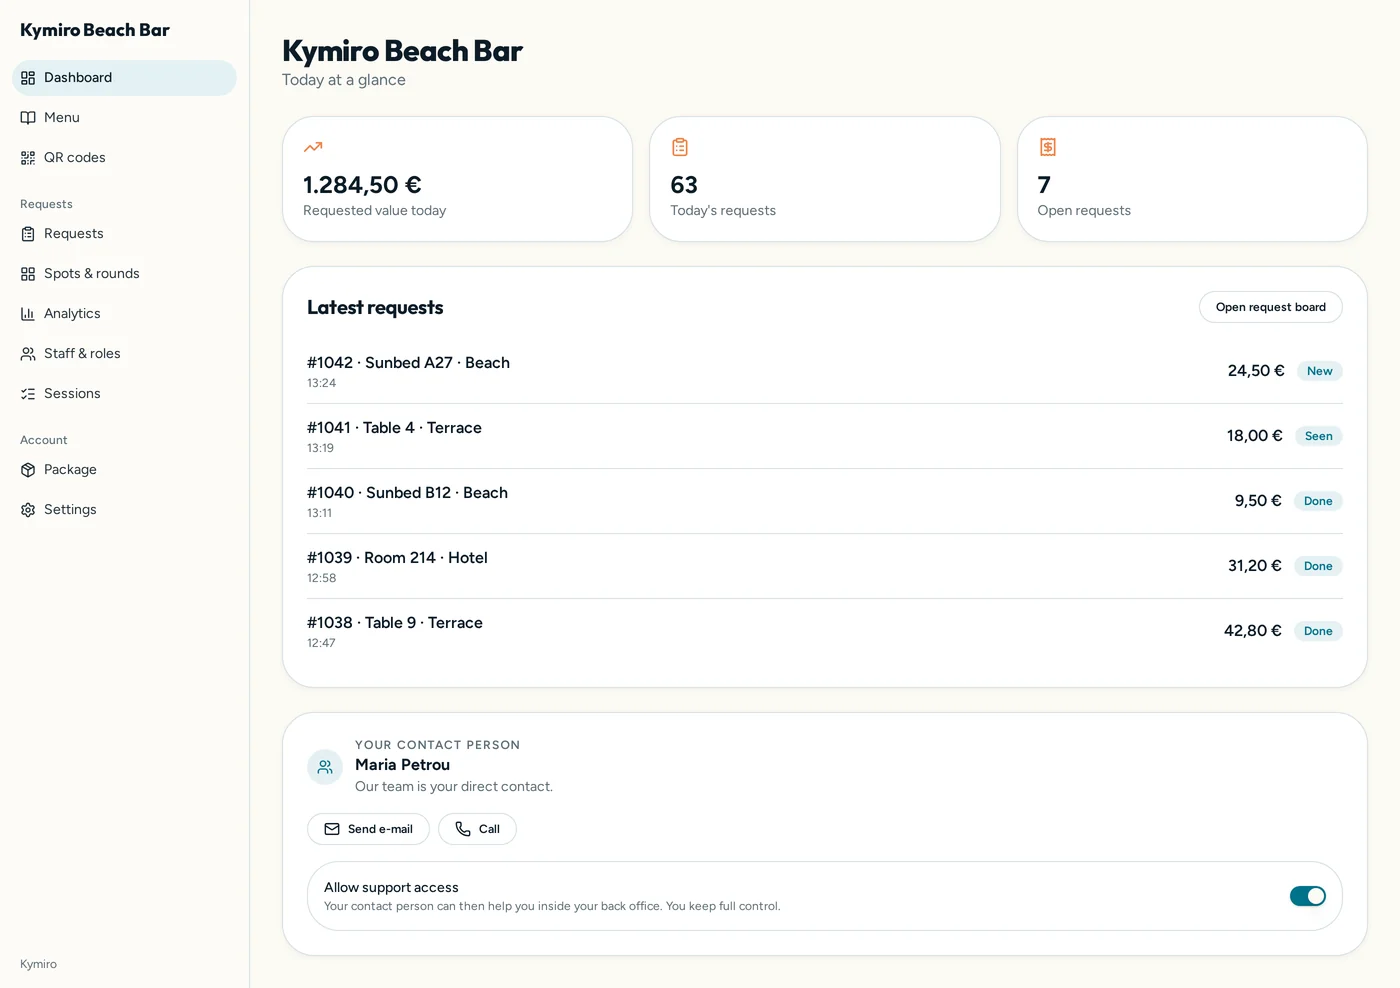This screenshot has height=988, width=1400.
Task: Open request #1041 Table 4 Terrace
Action: (824, 436)
